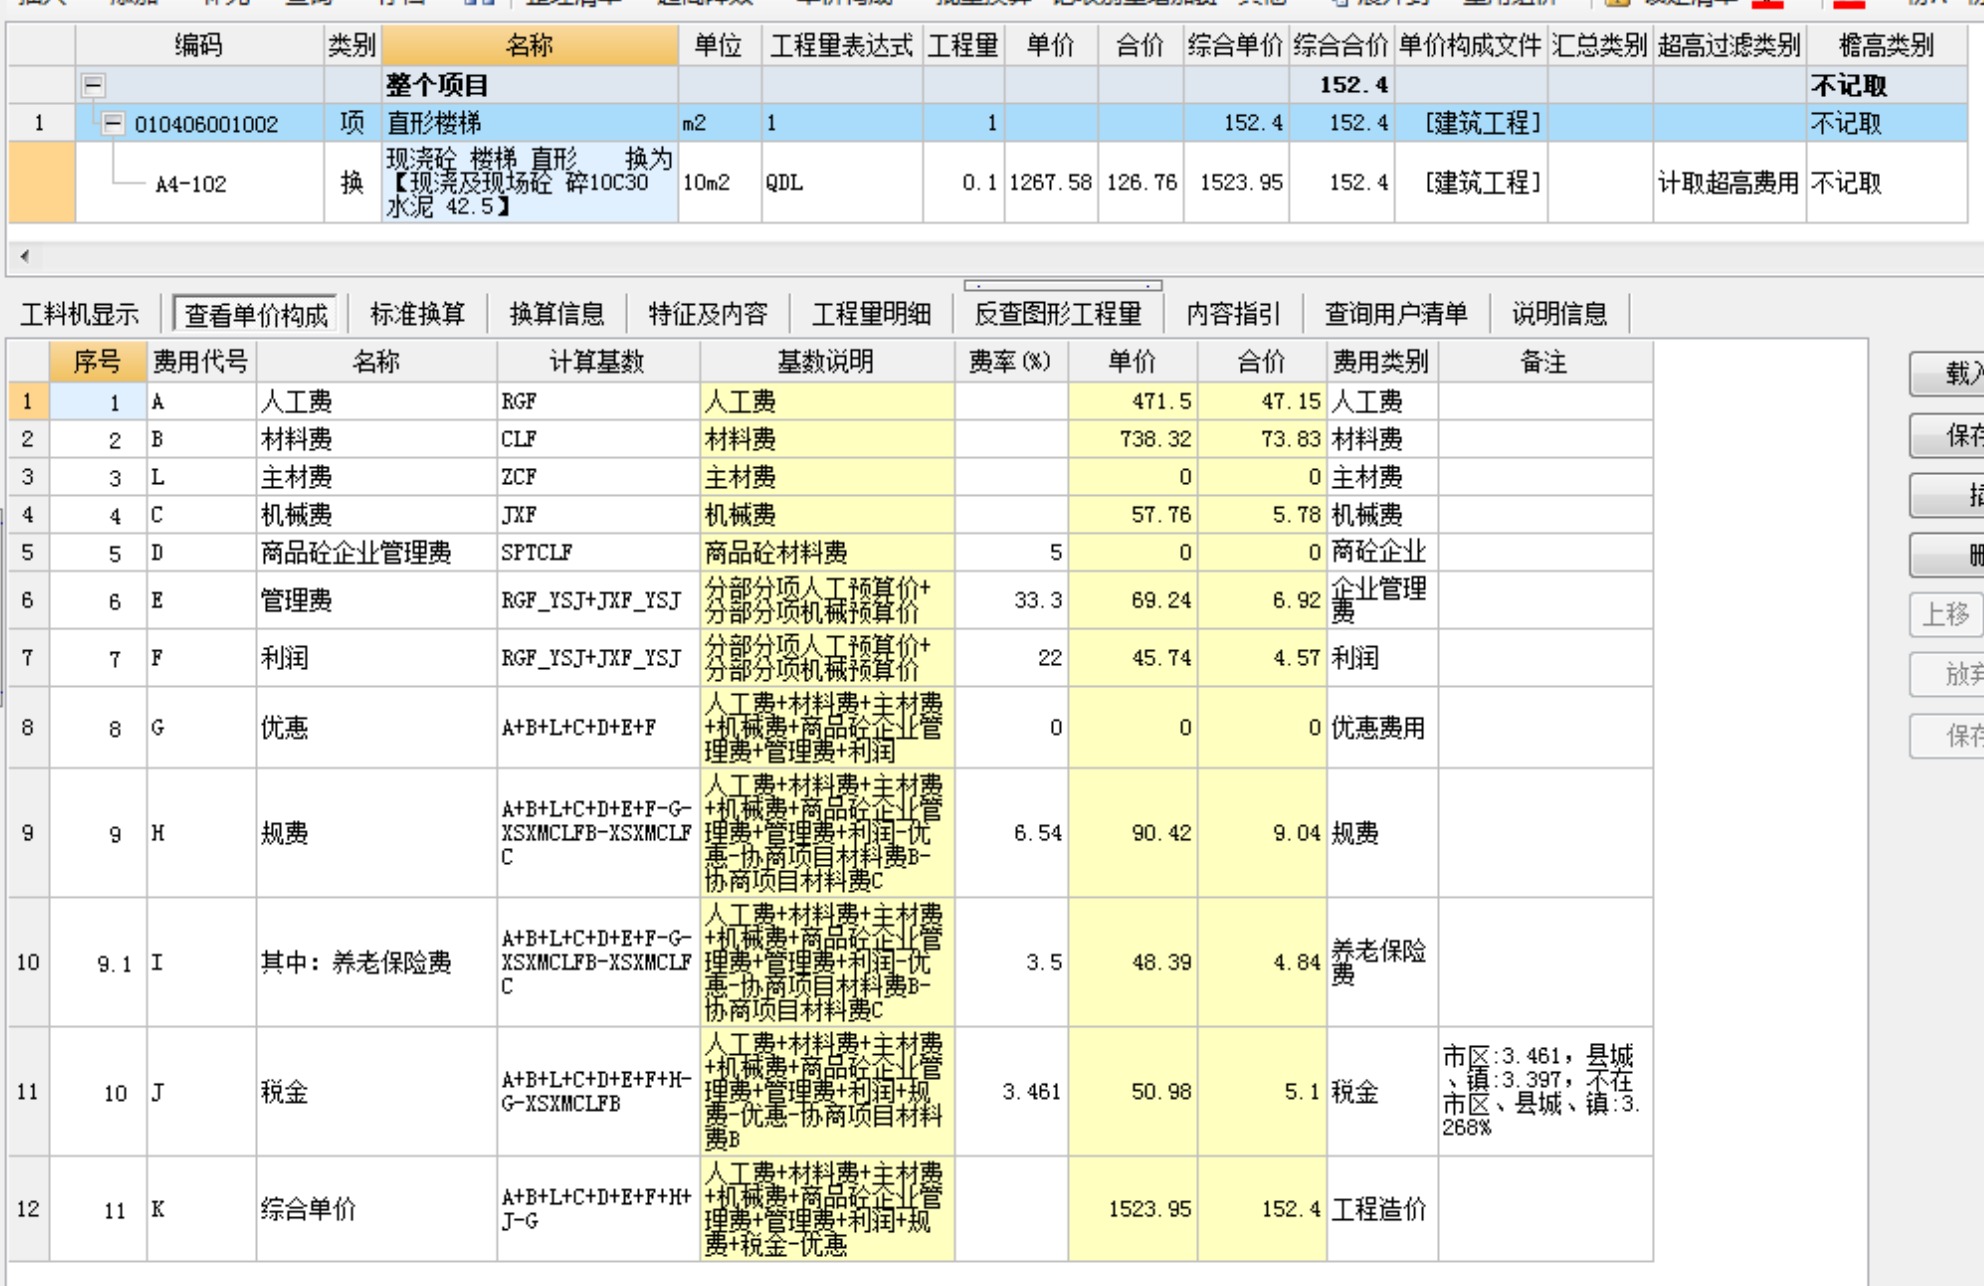The image size is (1984, 1286).
Task: Click the 备注 column header
Action: point(1544,361)
